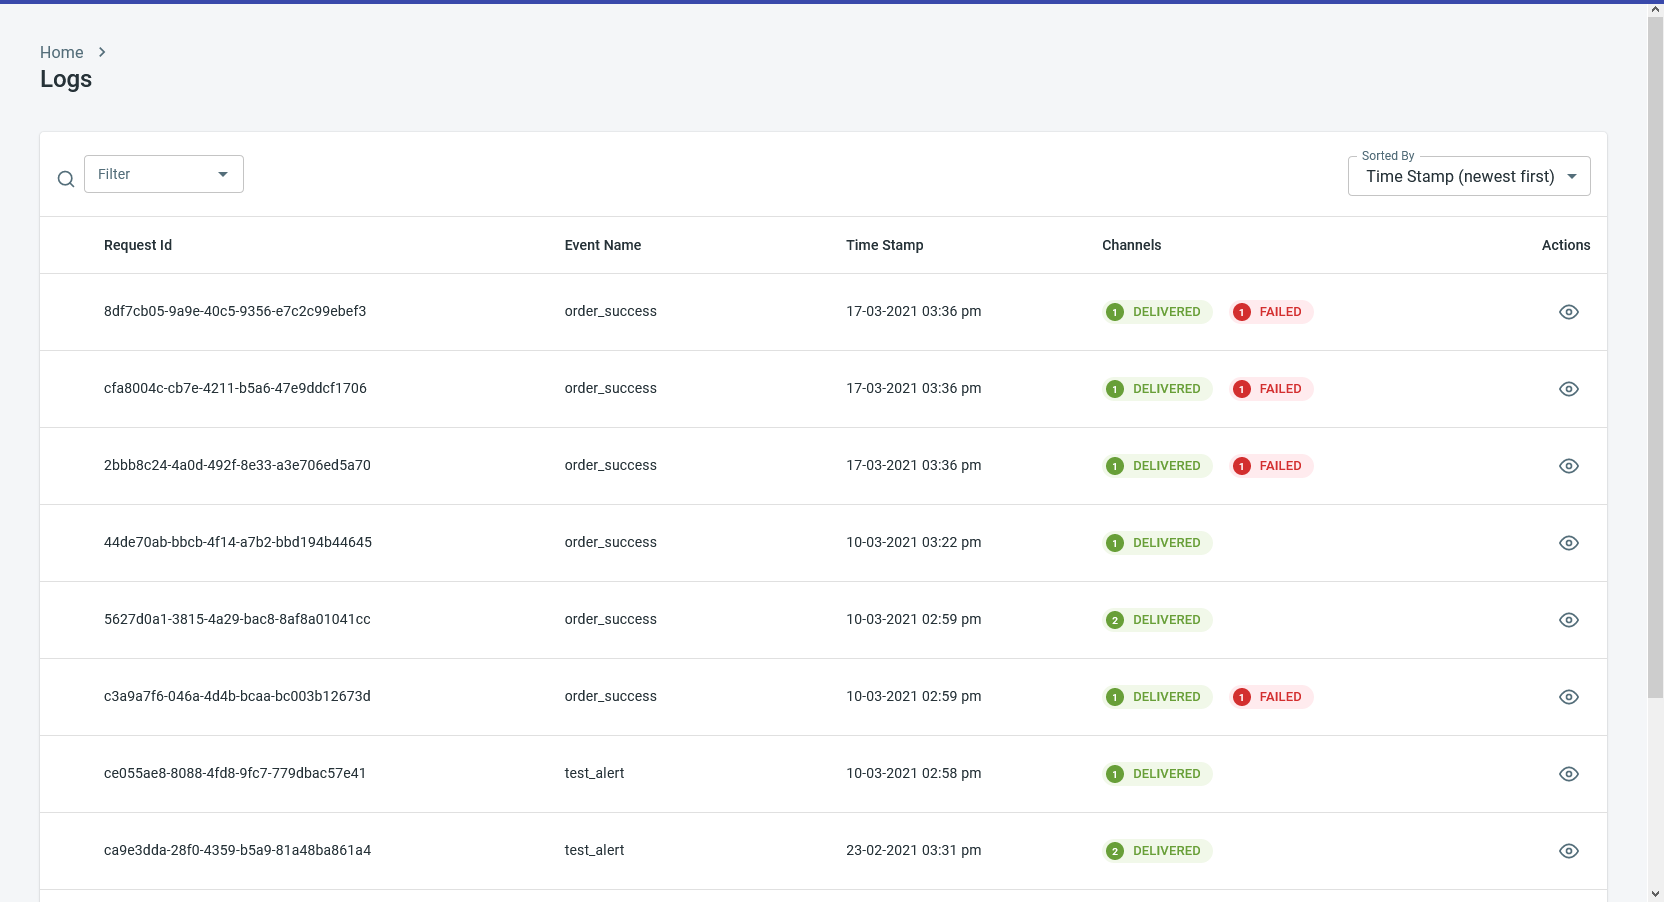1664x902 pixels.
Task: Click the scrollbar up arrow
Action: pyautogui.click(x=1656, y=9)
